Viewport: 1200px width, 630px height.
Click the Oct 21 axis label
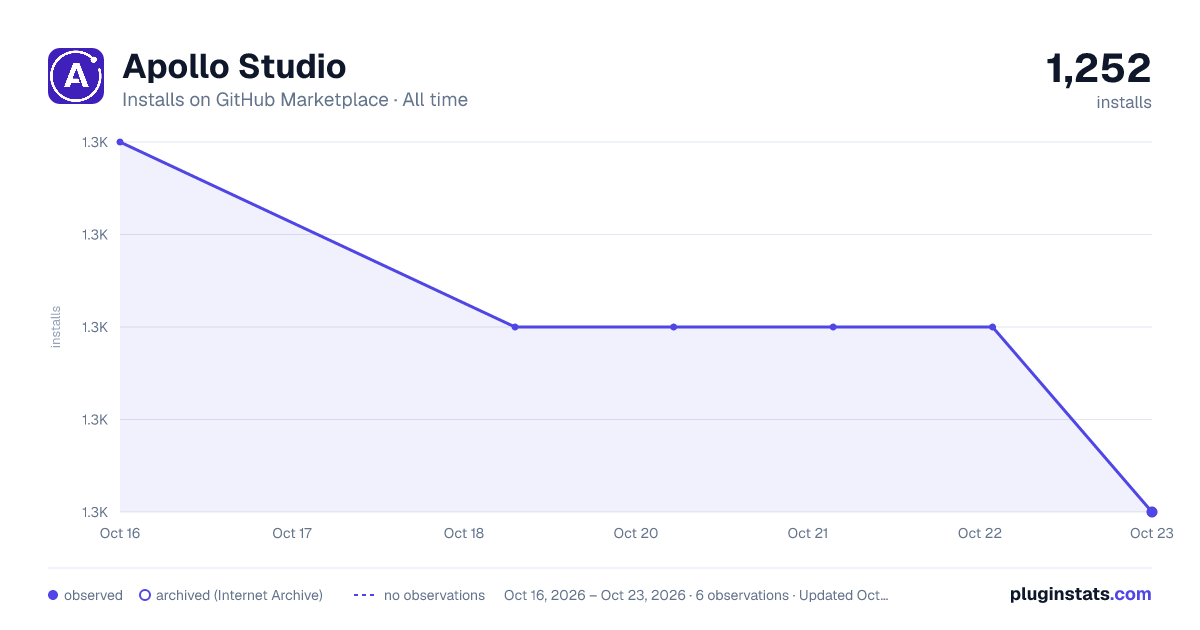coord(808,533)
